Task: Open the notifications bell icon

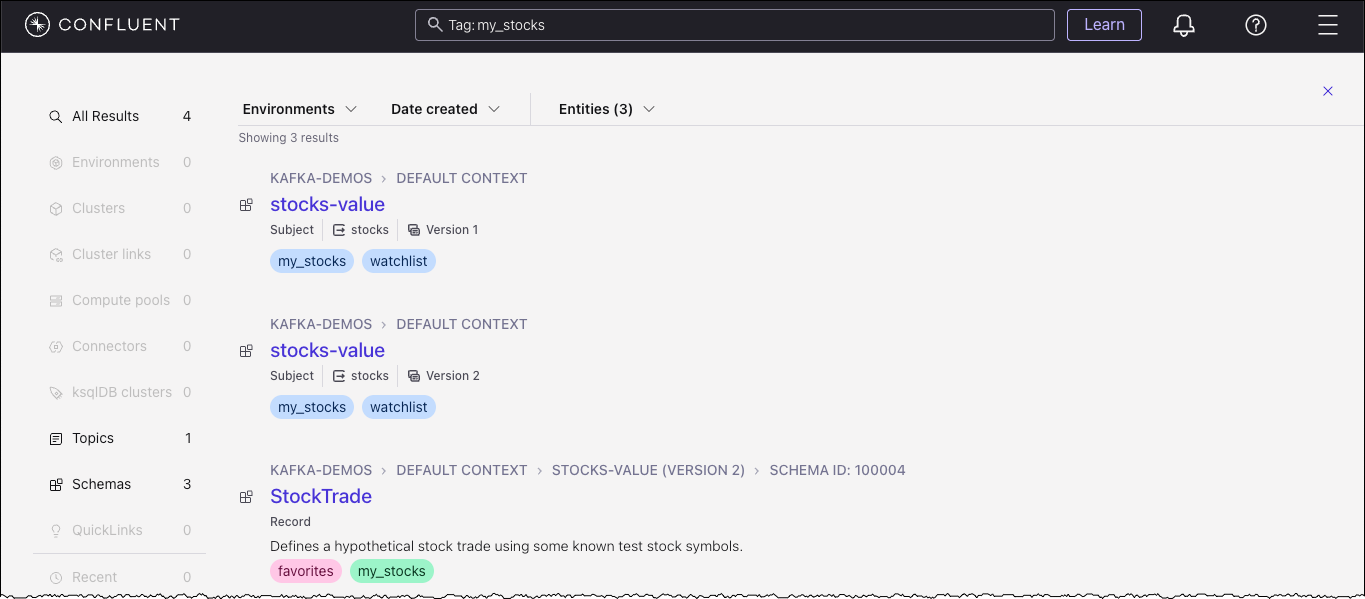Action: [x=1183, y=25]
